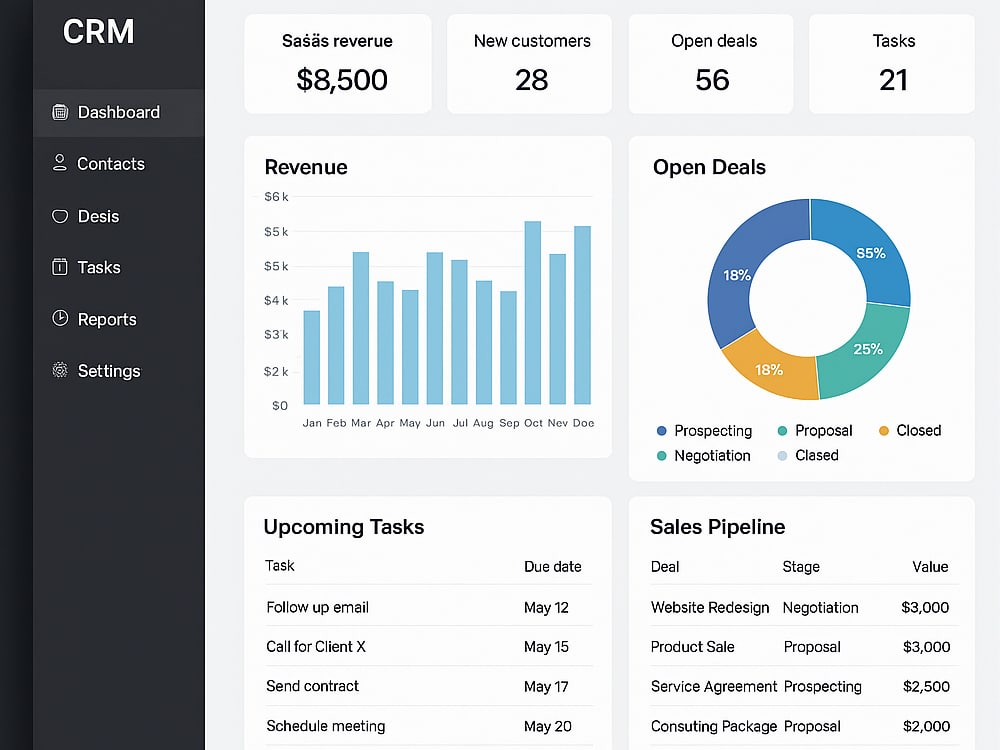Screen dimensions: 1000x750
Task: Click the Sales Pipeline heading
Action: [x=717, y=527]
